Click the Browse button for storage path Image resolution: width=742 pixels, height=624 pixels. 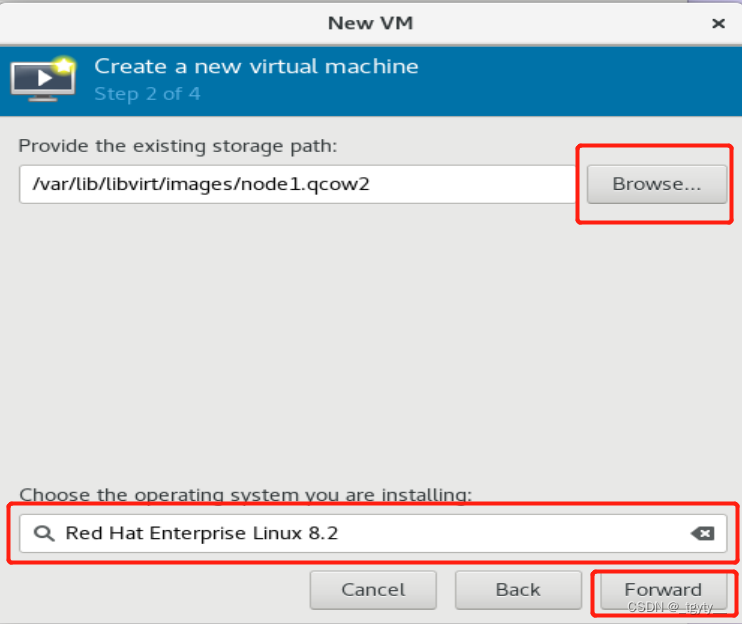(656, 184)
